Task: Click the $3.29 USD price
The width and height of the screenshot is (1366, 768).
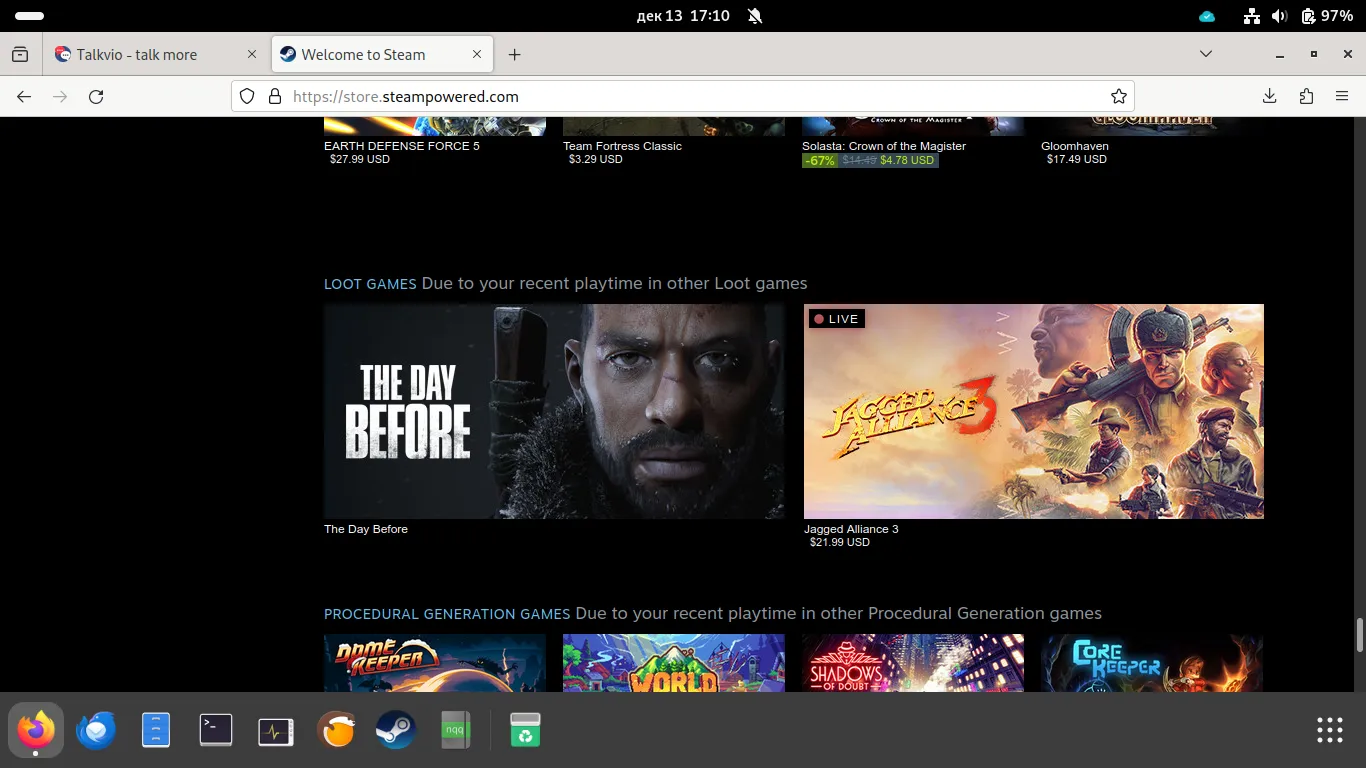Action: click(x=596, y=159)
